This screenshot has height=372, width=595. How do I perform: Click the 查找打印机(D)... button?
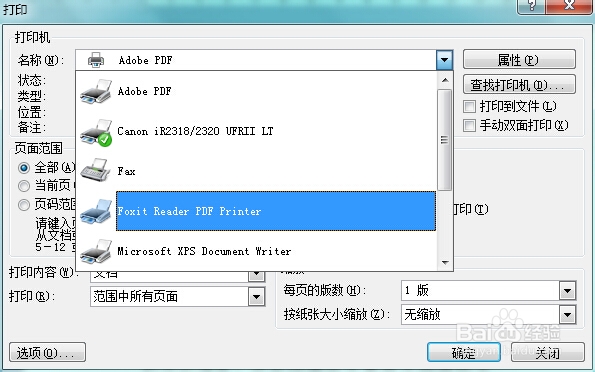(519, 84)
